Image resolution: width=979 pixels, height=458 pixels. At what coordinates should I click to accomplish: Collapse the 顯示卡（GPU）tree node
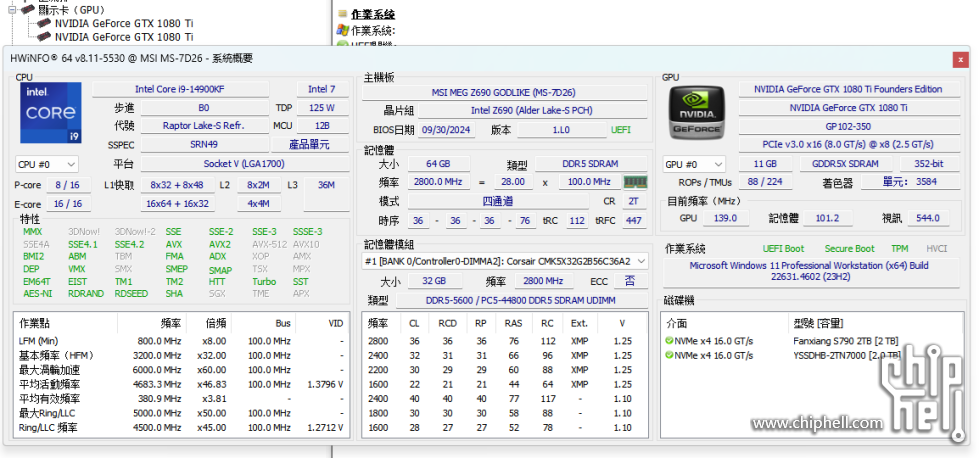coord(12,9)
